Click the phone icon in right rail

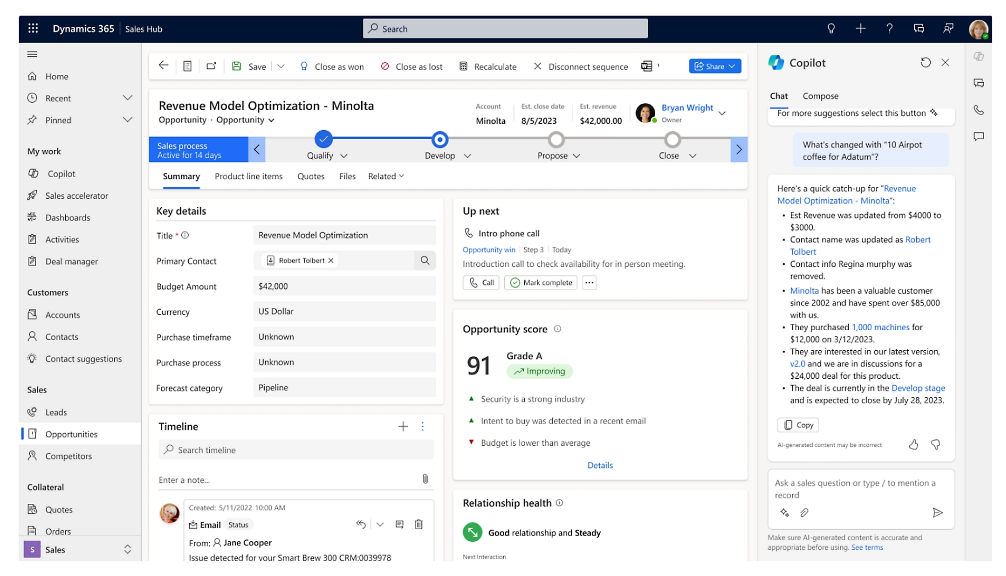(x=978, y=110)
